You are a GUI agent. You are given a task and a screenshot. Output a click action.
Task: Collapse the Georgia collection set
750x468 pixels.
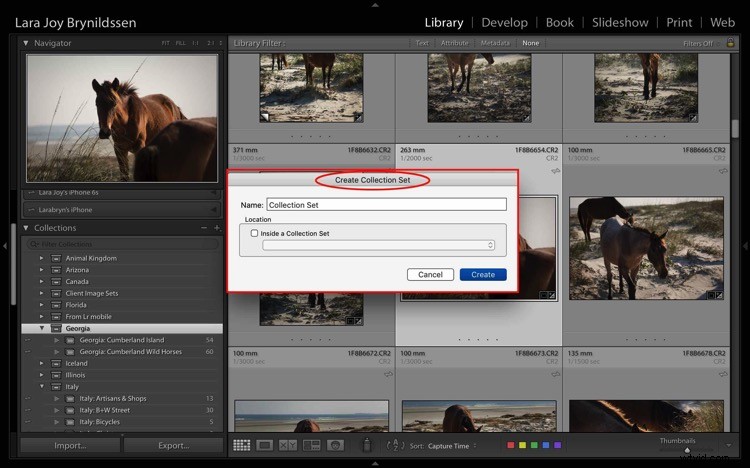(x=42, y=328)
